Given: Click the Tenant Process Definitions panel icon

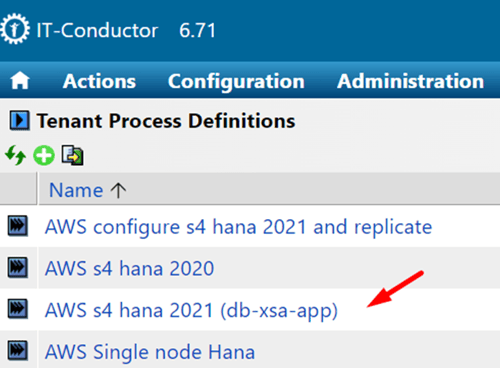Looking at the screenshot, I should tap(19, 120).
